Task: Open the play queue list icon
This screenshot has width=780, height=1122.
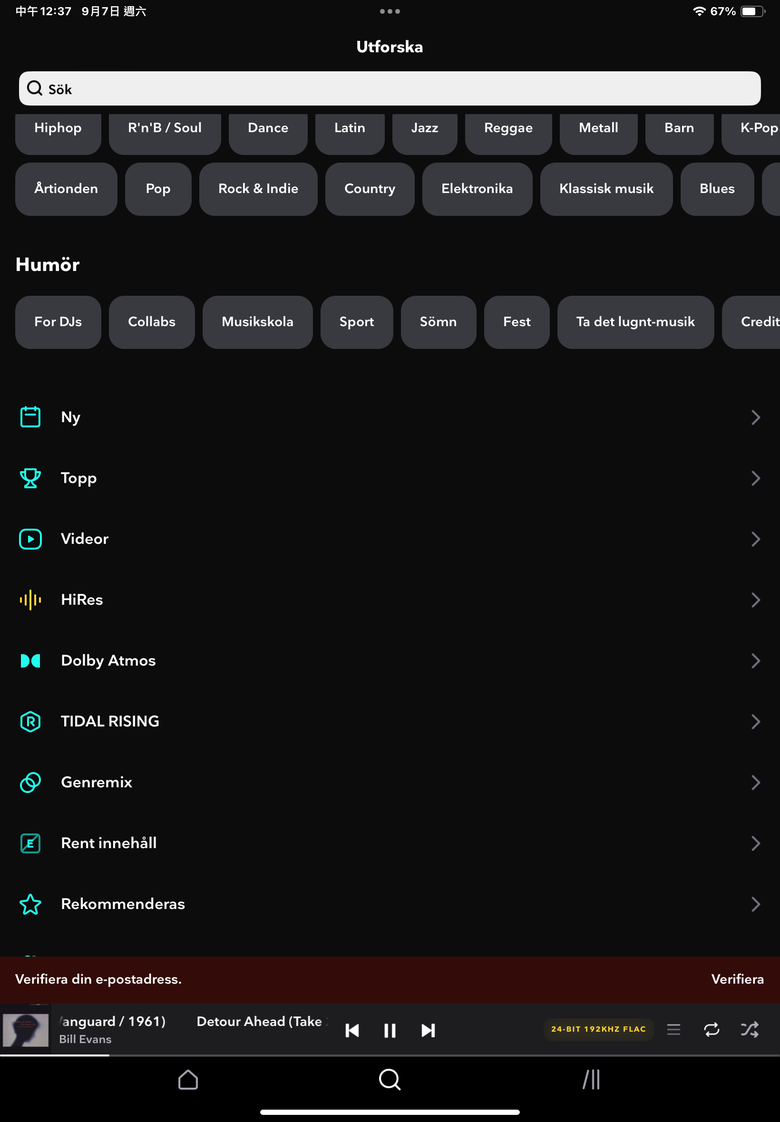Action: pyautogui.click(x=673, y=1029)
